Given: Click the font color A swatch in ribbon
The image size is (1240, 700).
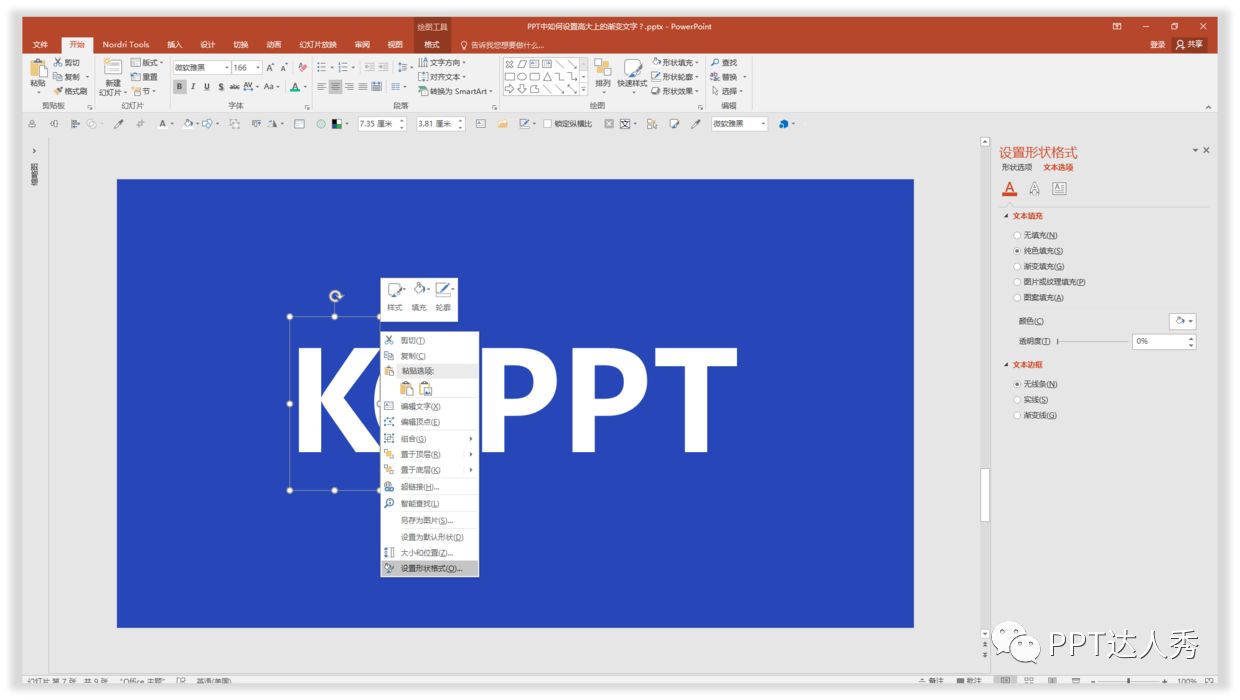Looking at the screenshot, I should tap(295, 87).
